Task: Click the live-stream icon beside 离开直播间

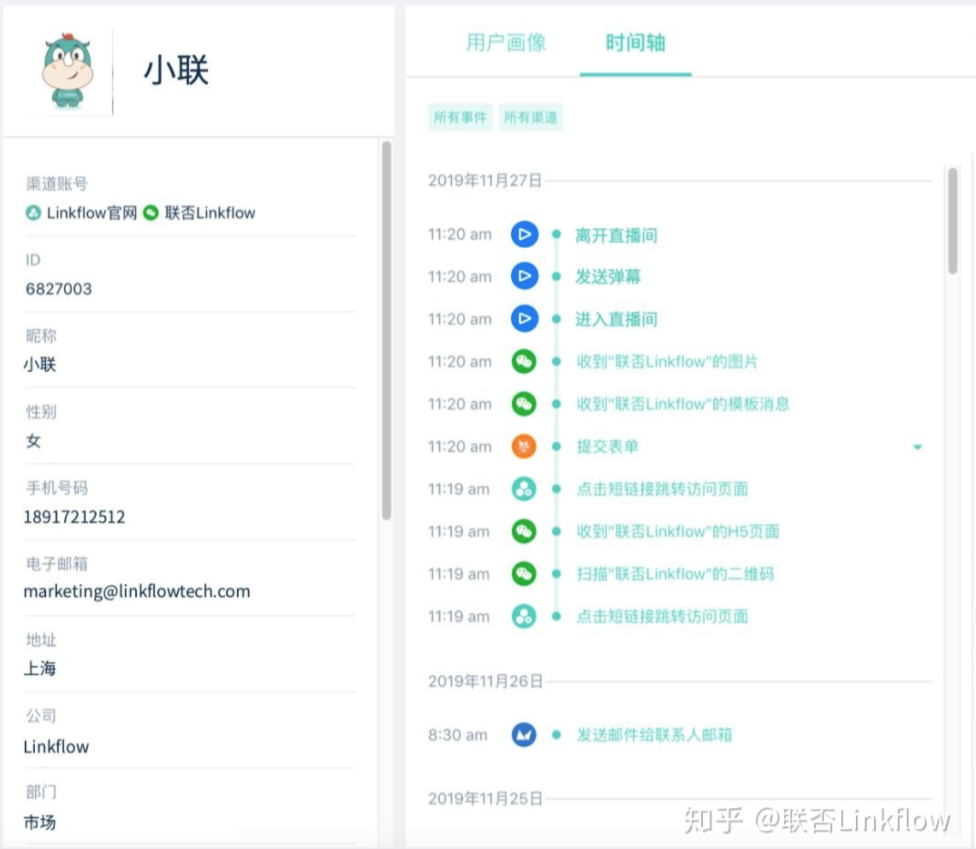Action: coord(524,235)
